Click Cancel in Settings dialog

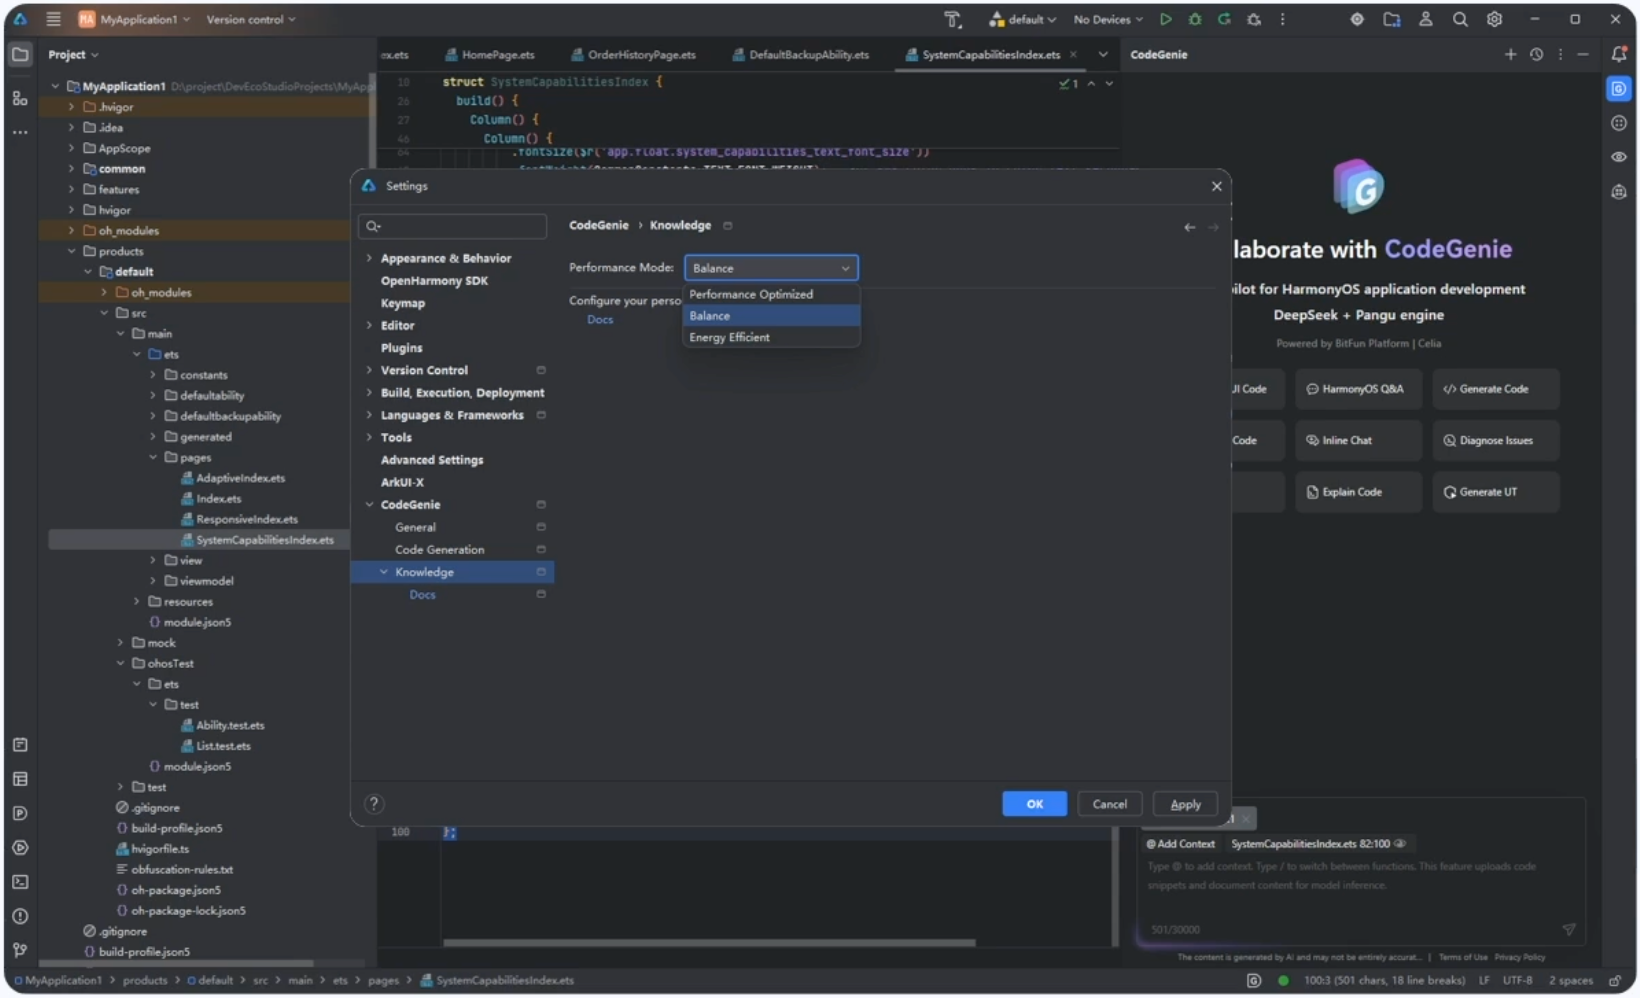[1109, 804]
